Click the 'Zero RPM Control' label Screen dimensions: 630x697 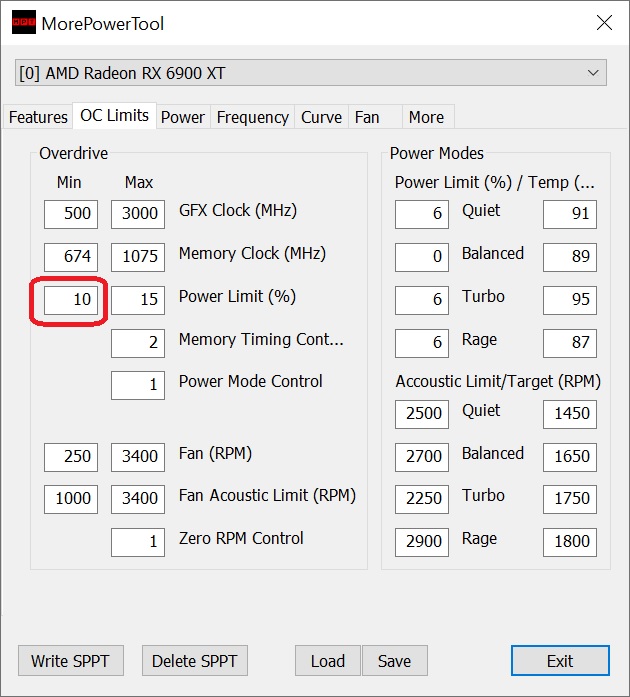[241, 538]
